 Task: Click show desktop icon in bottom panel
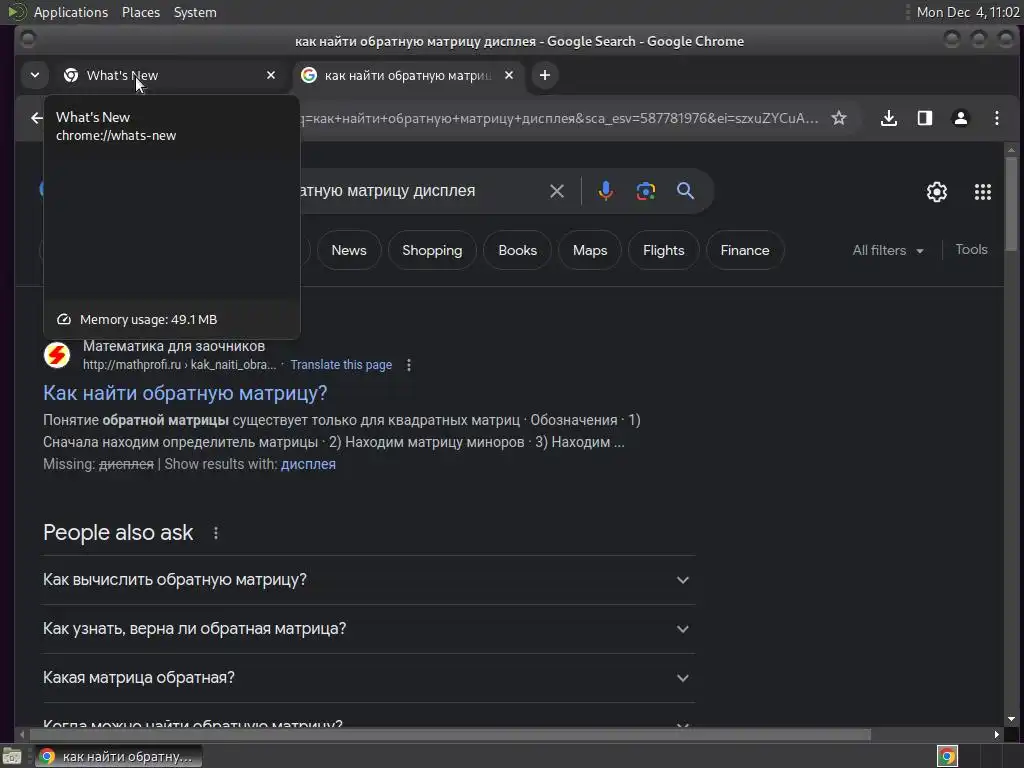(12, 757)
